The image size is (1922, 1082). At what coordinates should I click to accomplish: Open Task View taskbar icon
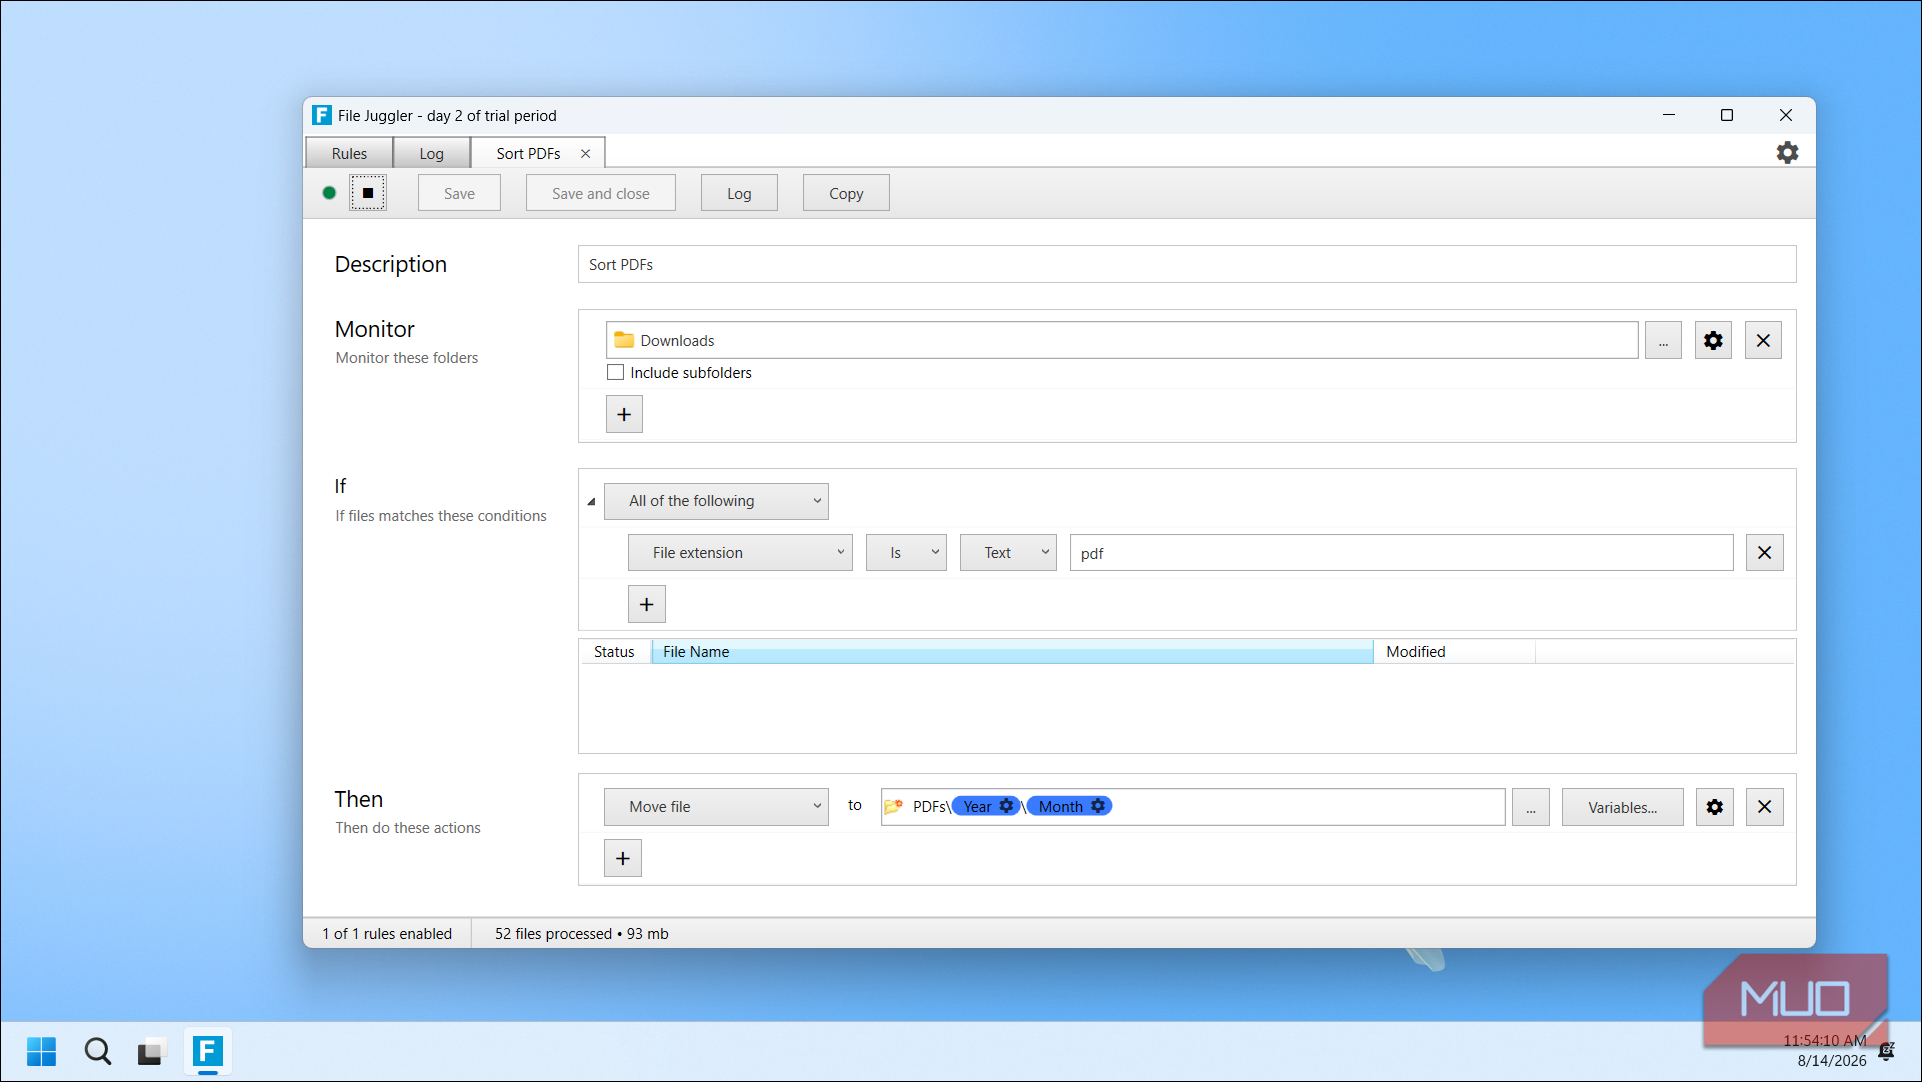click(x=150, y=1052)
